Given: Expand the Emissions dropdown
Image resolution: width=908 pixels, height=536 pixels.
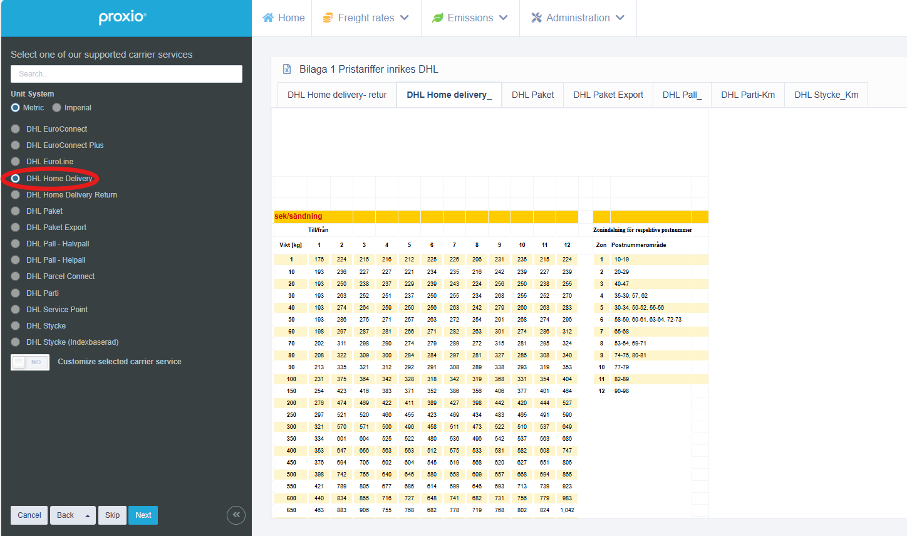Looking at the screenshot, I should (x=503, y=17).
